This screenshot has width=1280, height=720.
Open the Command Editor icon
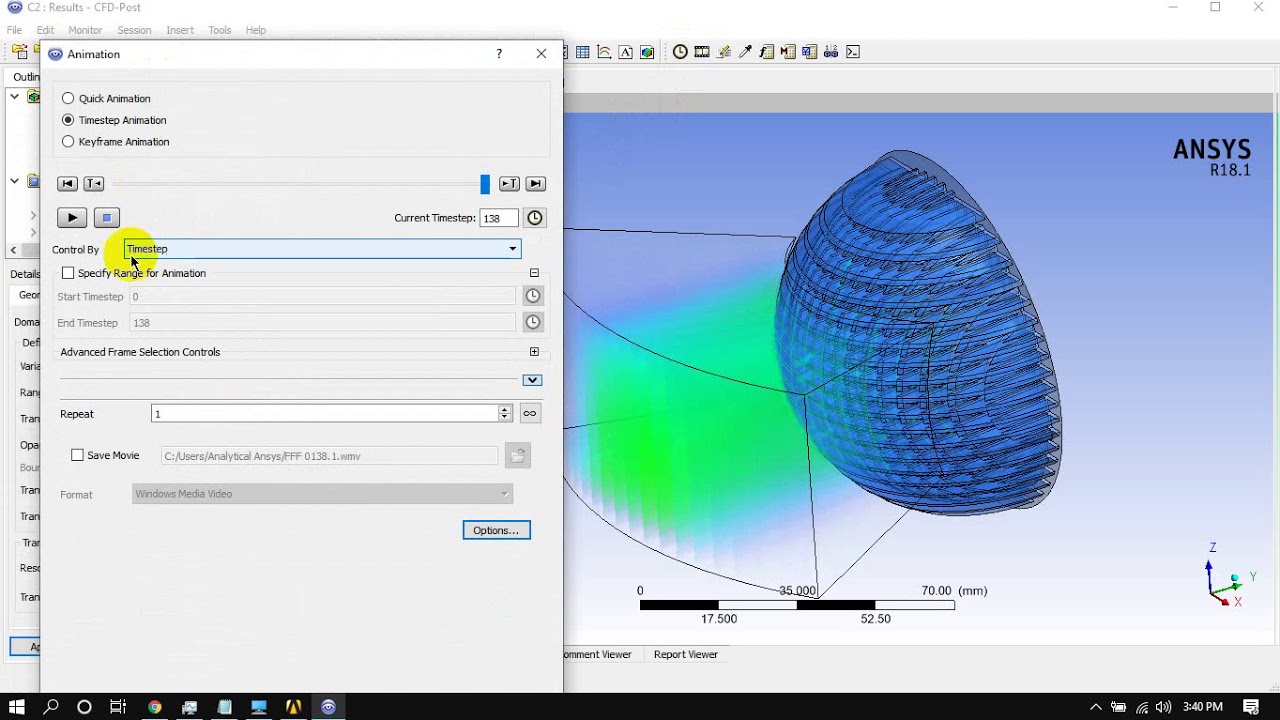(x=853, y=52)
